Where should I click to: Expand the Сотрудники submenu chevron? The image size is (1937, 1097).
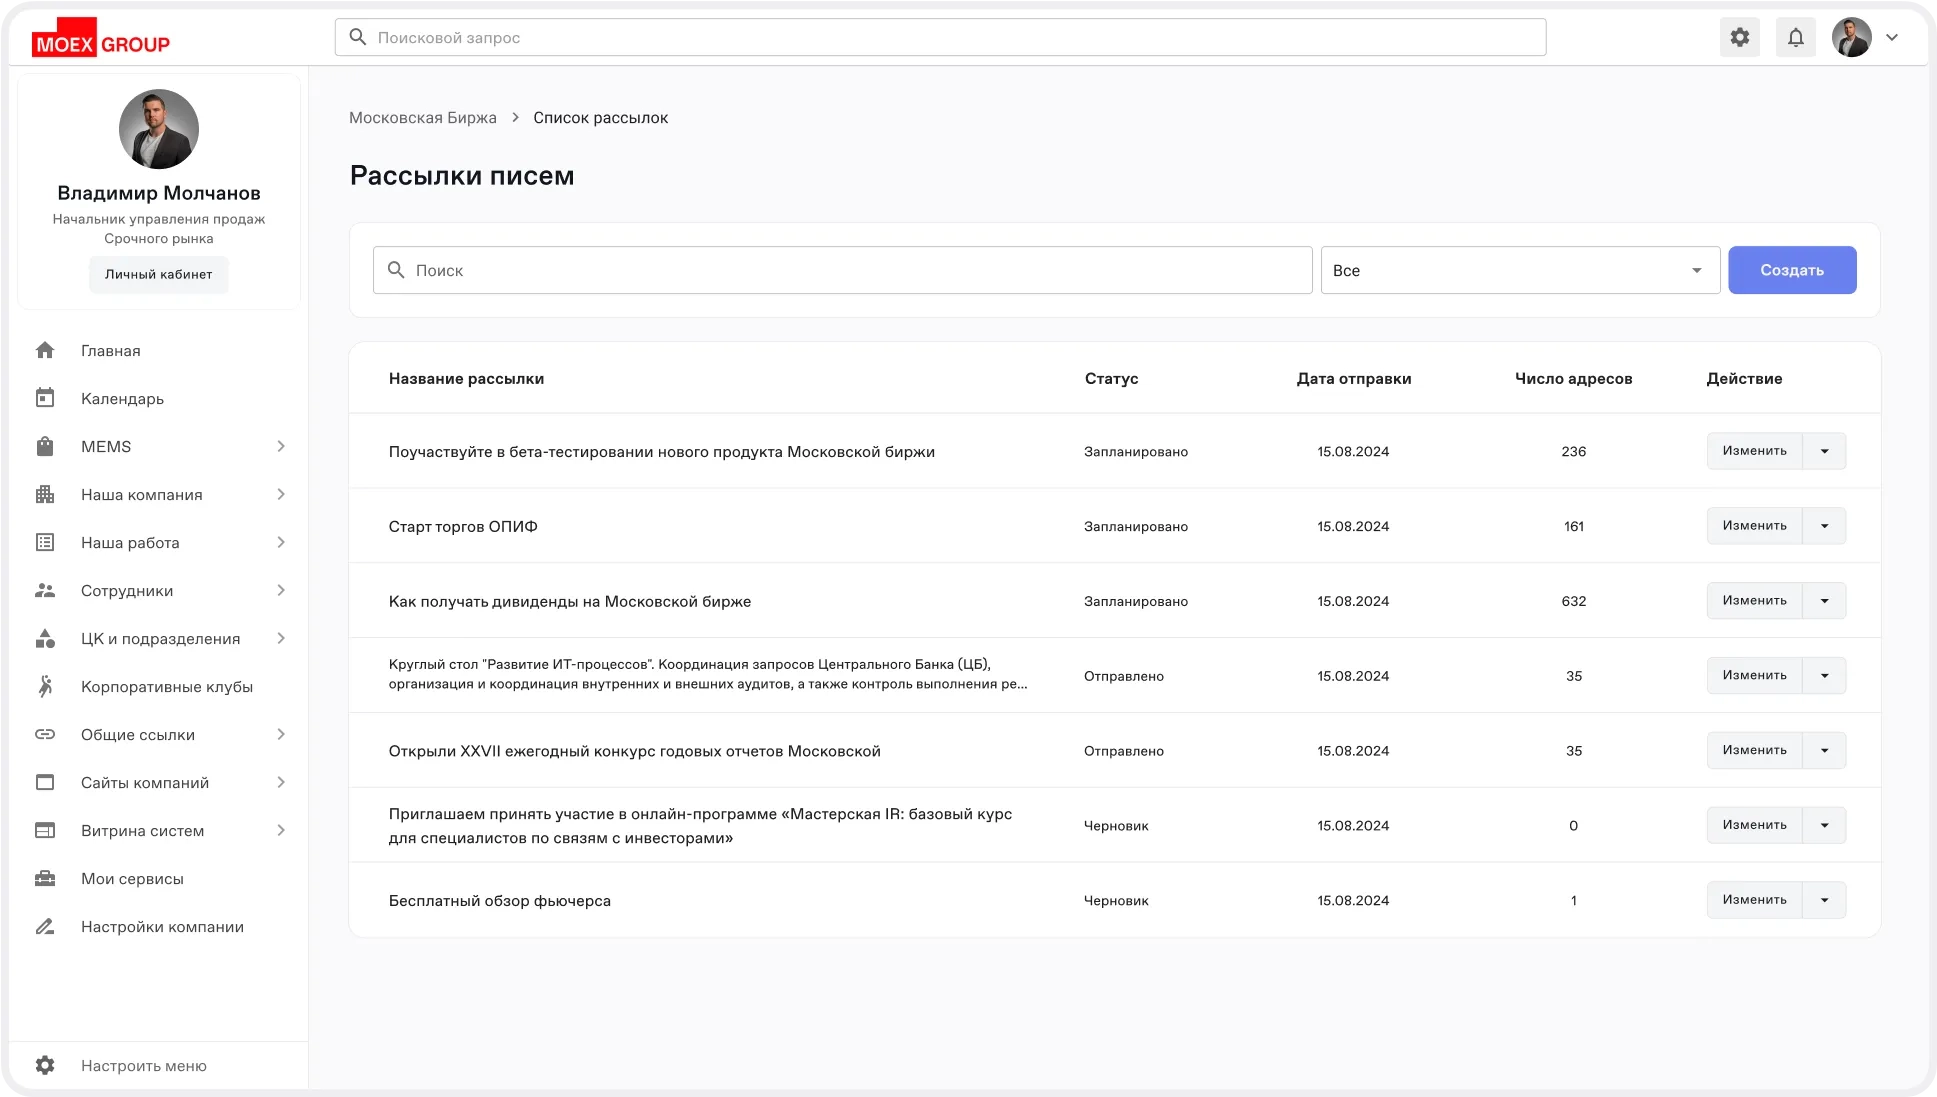pyautogui.click(x=281, y=590)
